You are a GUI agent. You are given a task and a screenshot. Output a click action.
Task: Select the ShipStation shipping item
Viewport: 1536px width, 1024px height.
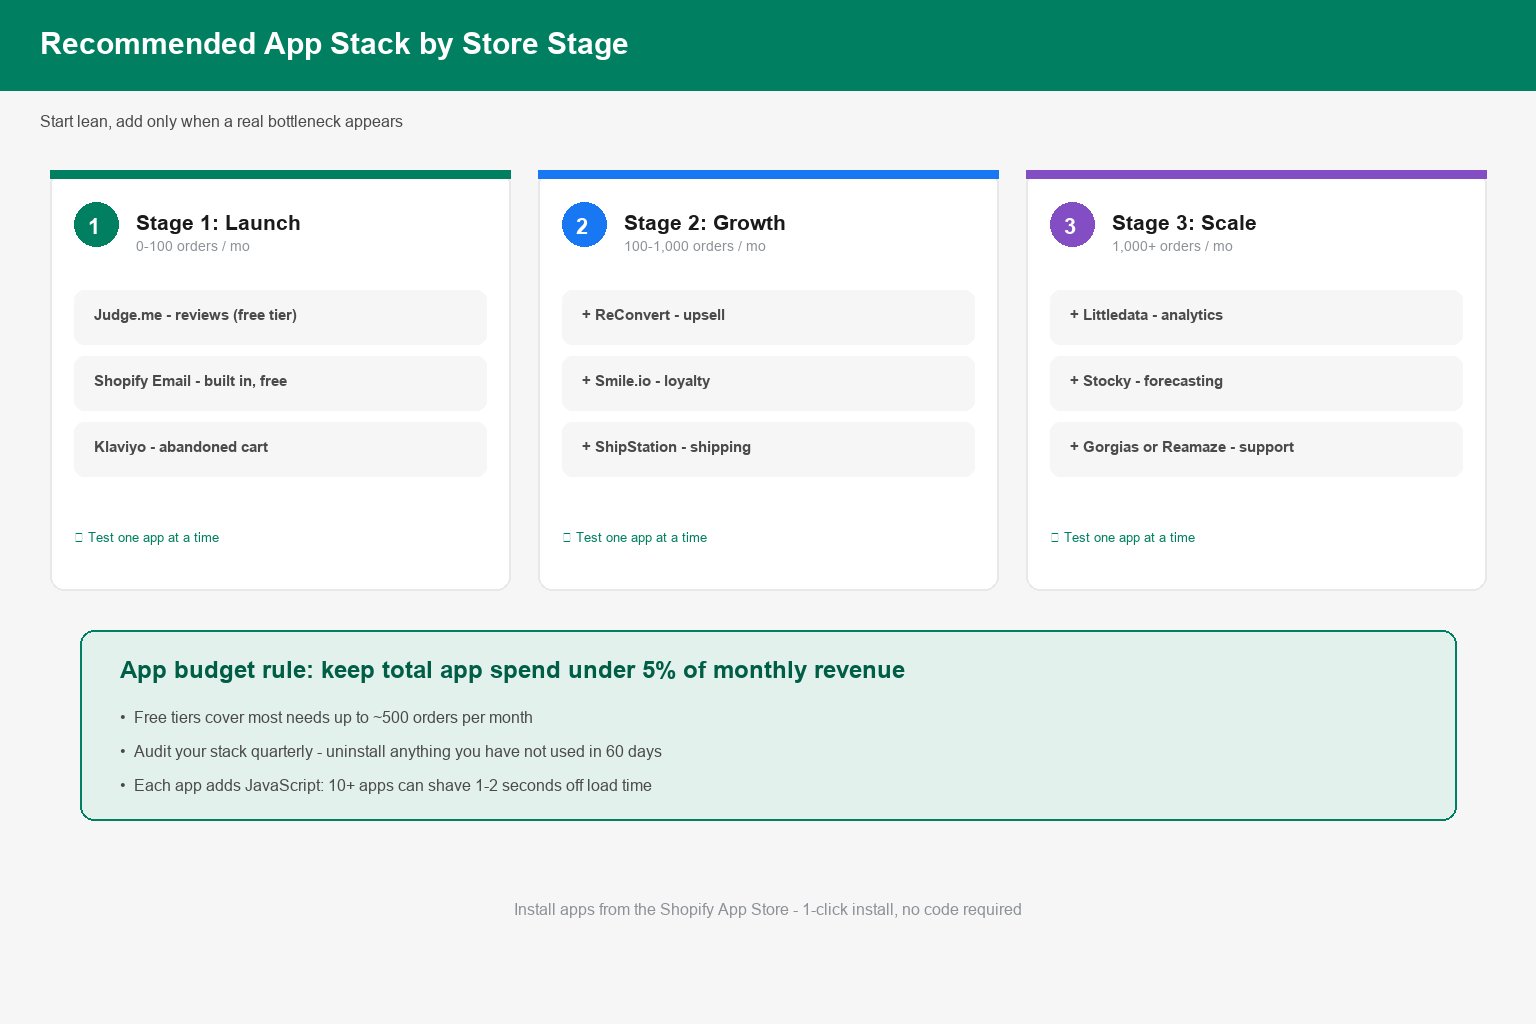[768, 449]
